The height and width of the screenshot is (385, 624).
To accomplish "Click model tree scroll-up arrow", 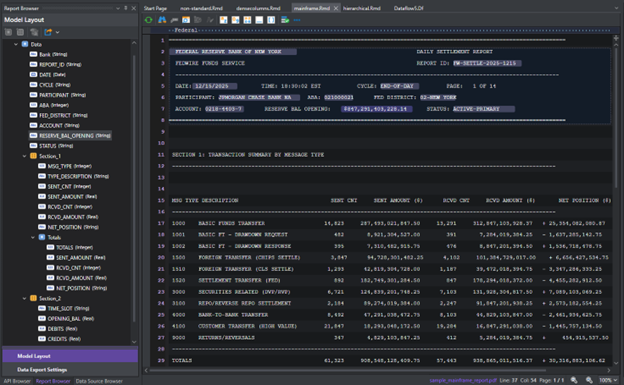I will click(x=134, y=43).
